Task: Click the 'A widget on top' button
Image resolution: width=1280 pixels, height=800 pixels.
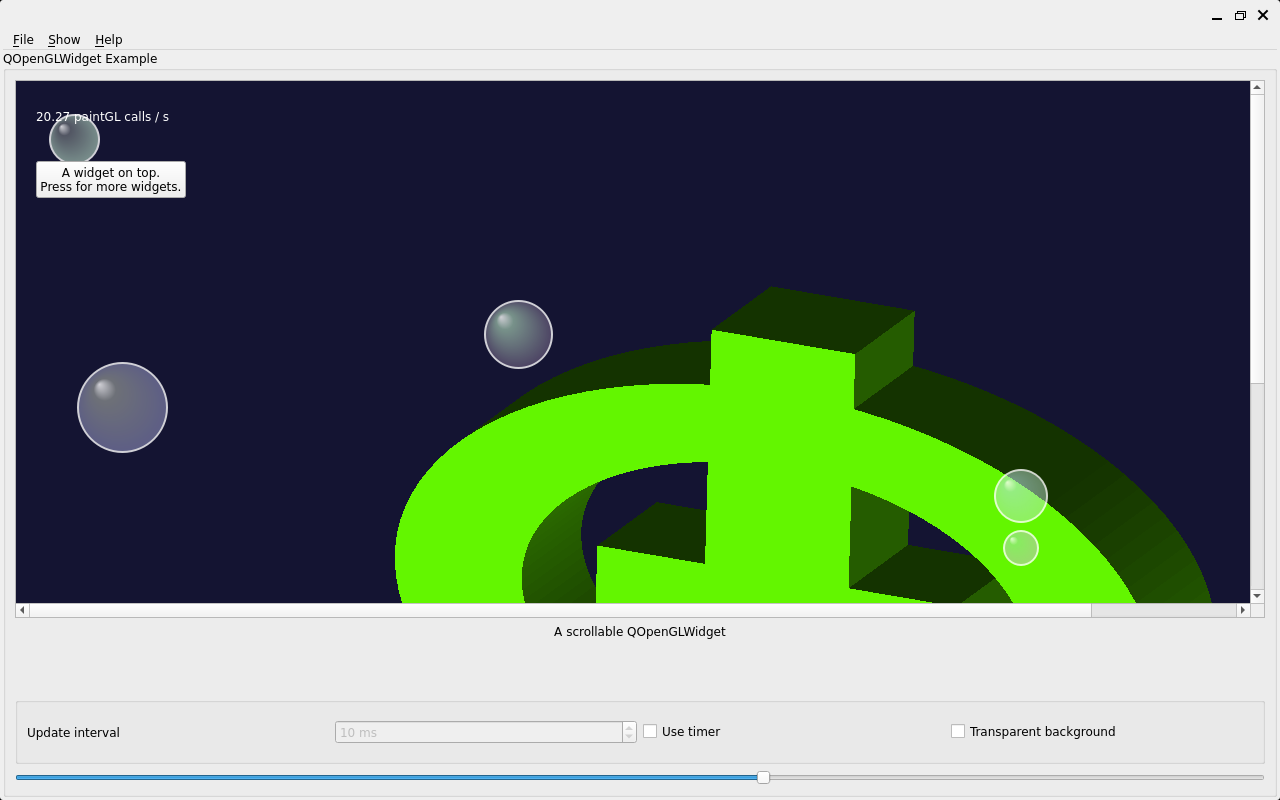Action: (111, 180)
